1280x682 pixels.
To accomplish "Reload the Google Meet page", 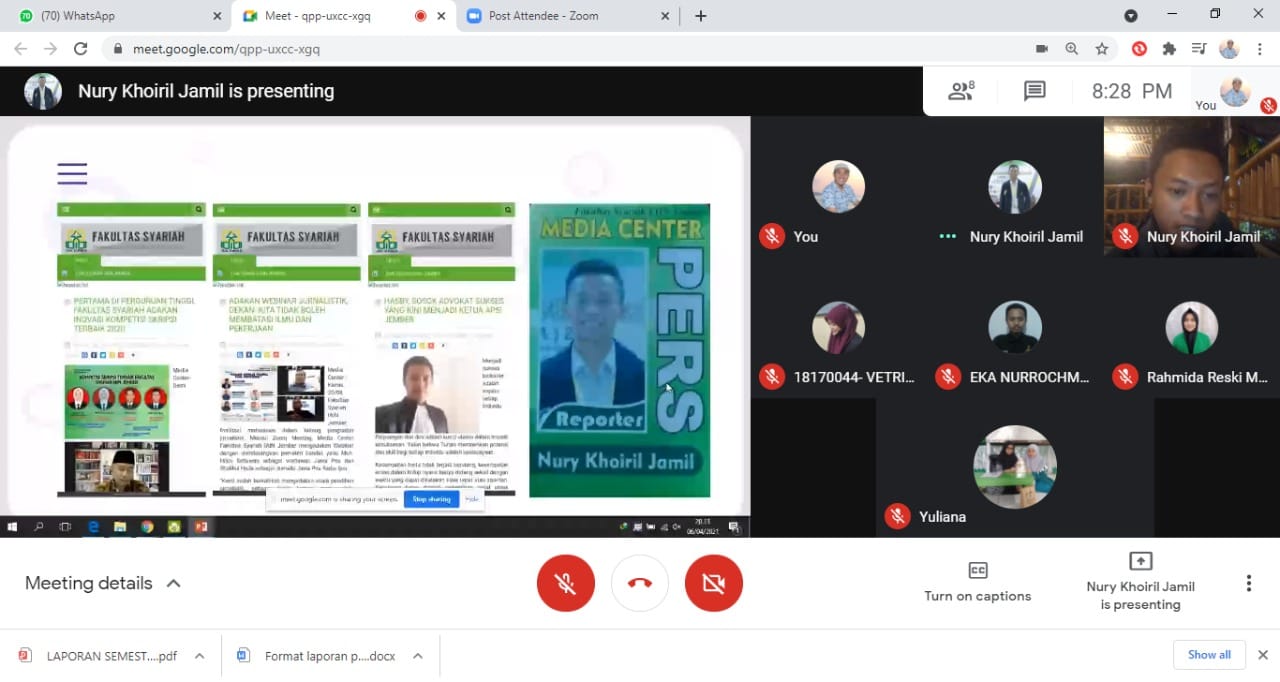I will [81, 49].
